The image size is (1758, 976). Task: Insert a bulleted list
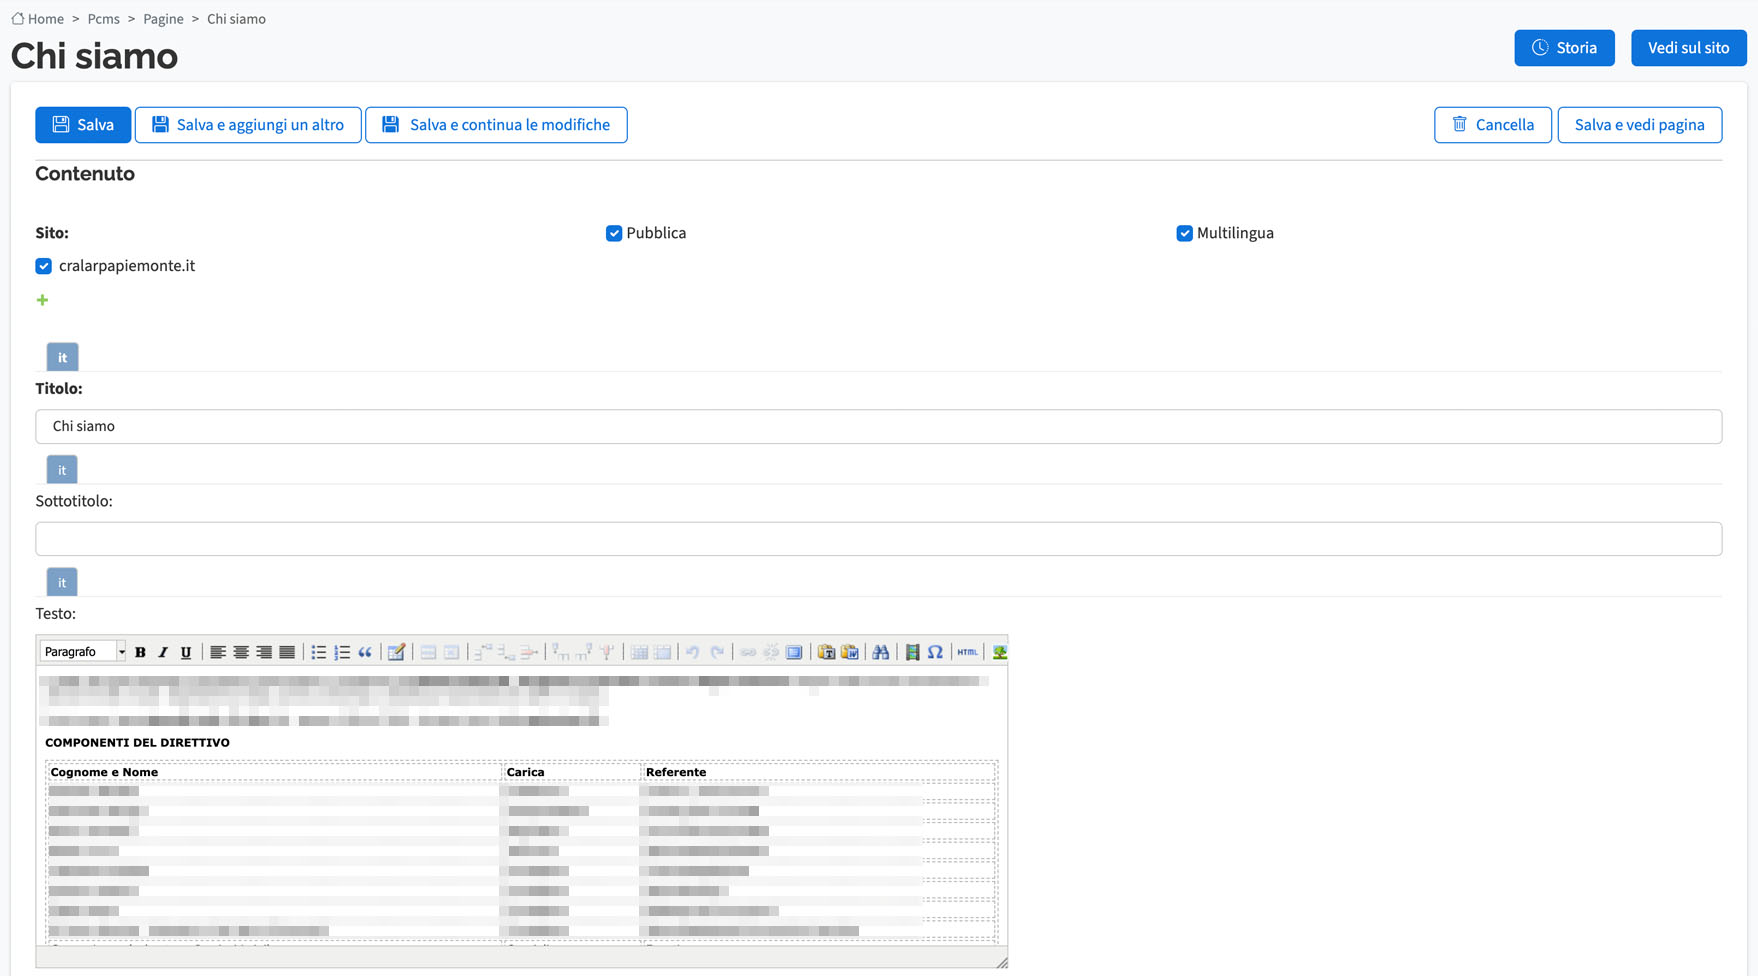(319, 652)
